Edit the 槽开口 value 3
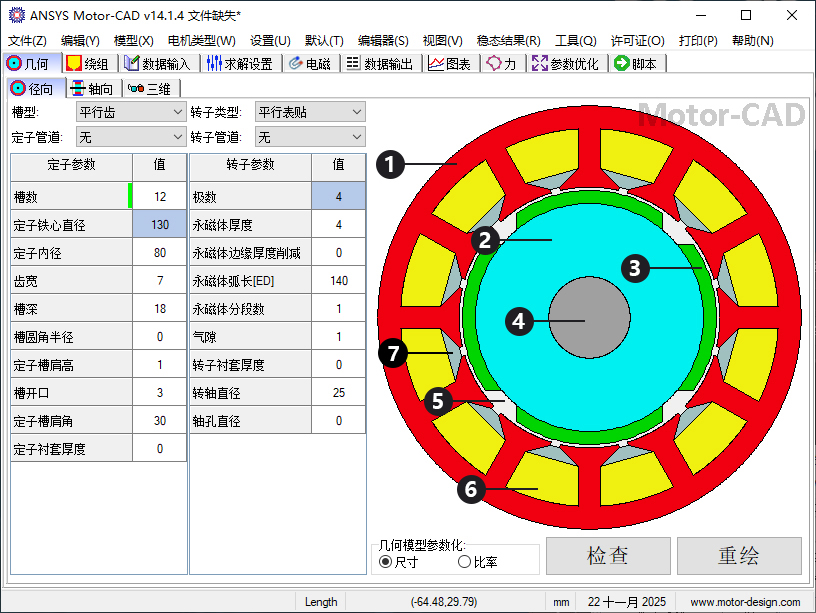Viewport: 816px width, 613px height. [x=160, y=393]
